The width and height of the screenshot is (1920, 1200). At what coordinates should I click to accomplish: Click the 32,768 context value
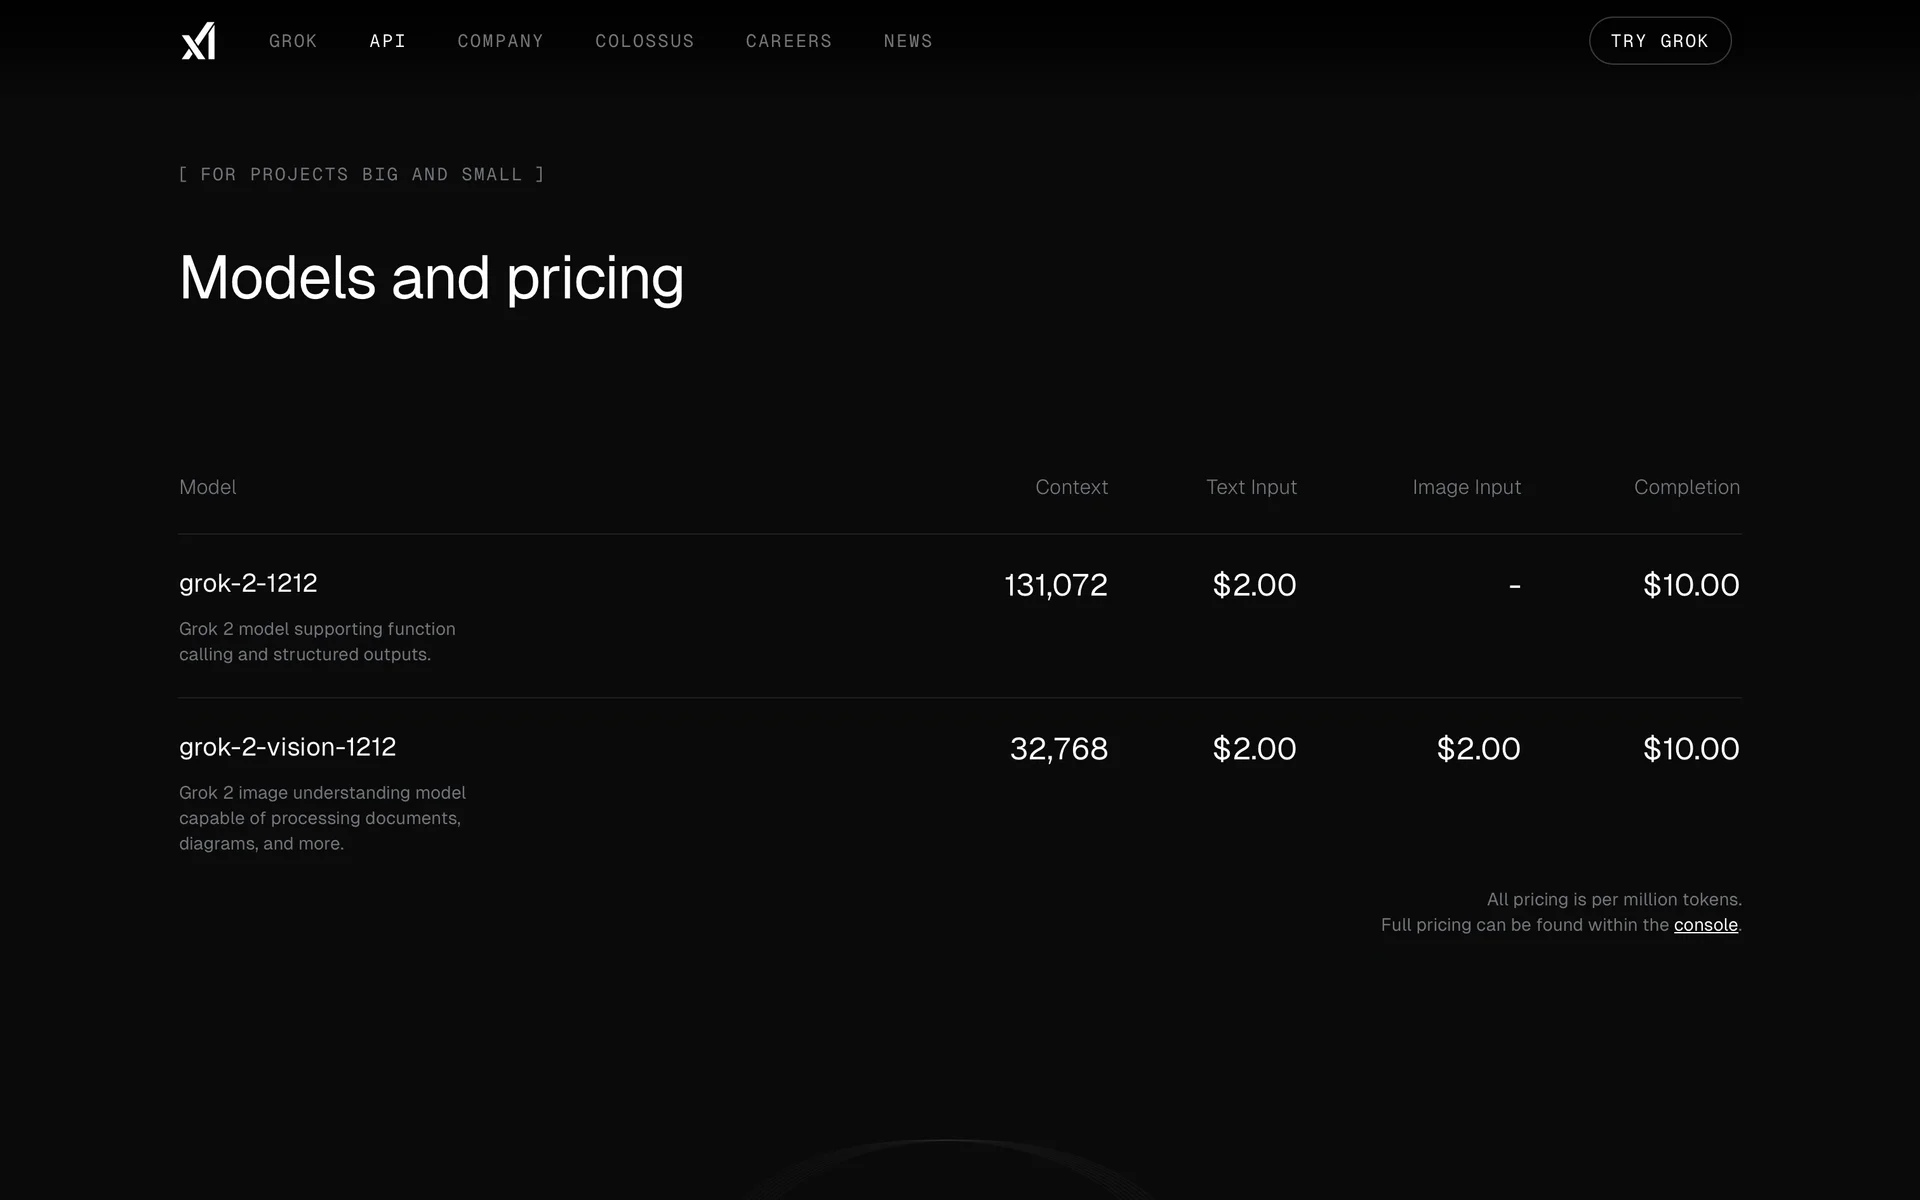pyautogui.click(x=1058, y=749)
